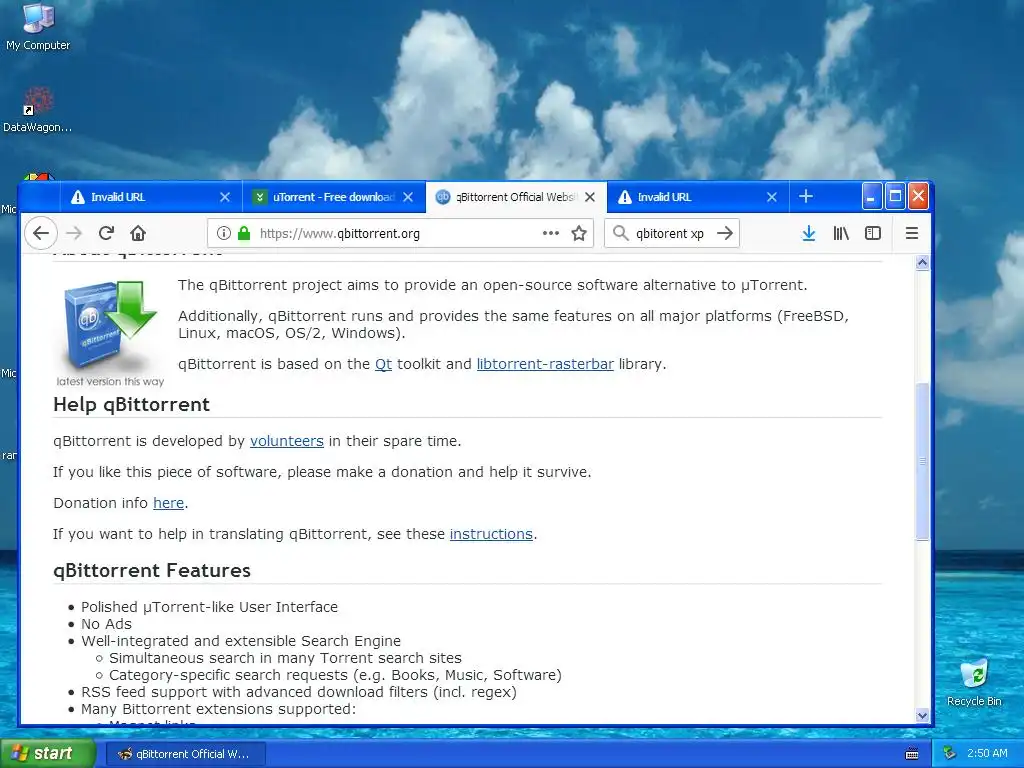
Task: Click the page scrollbar down arrow
Action: (922, 715)
